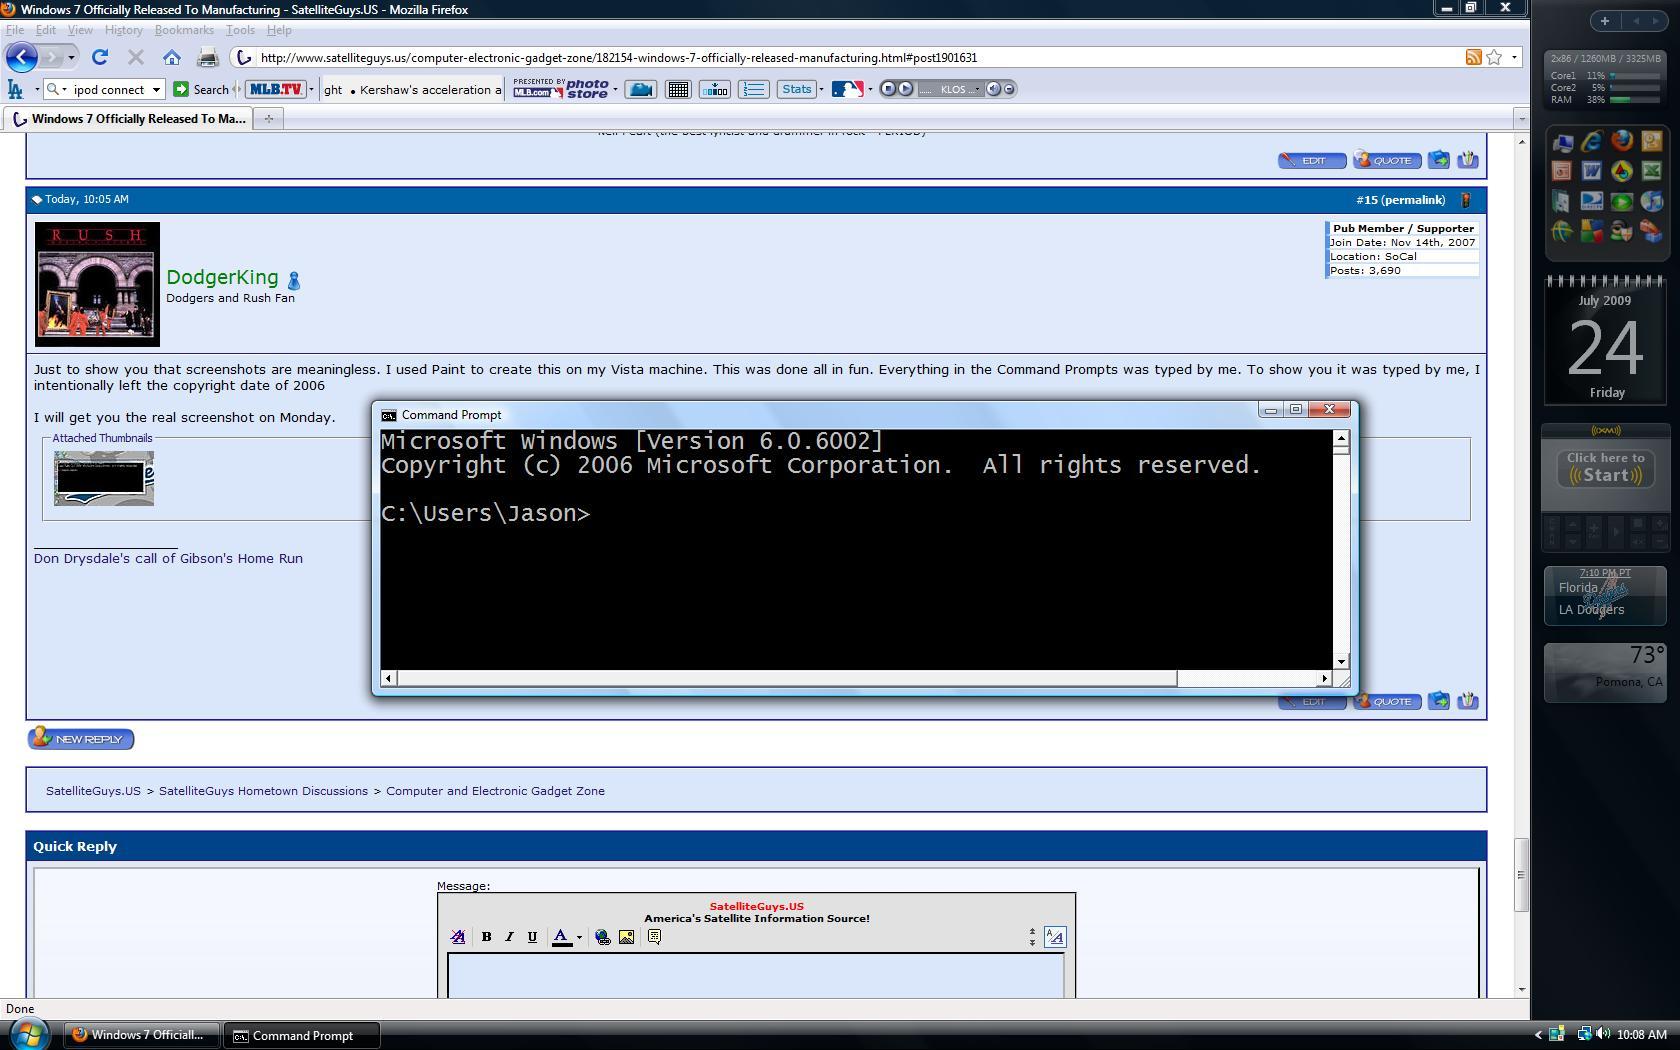Toggle bold in the Quick Reply editor
Screen dimensions: 1680x1050
(486, 937)
